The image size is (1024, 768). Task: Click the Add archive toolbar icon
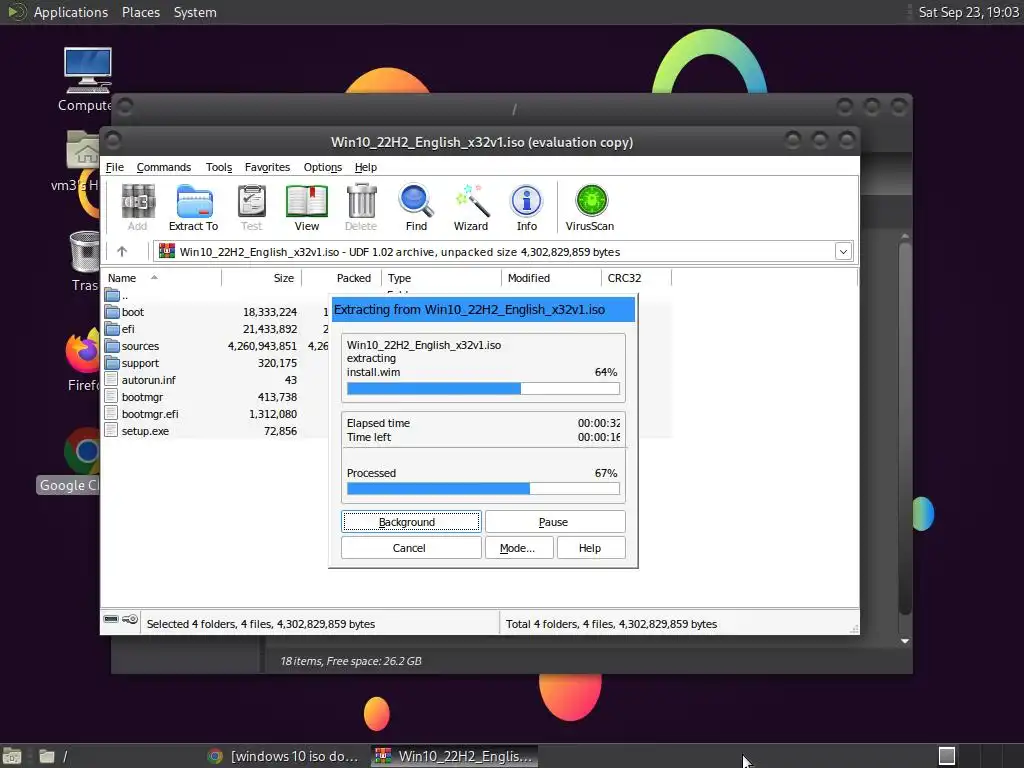(x=137, y=208)
